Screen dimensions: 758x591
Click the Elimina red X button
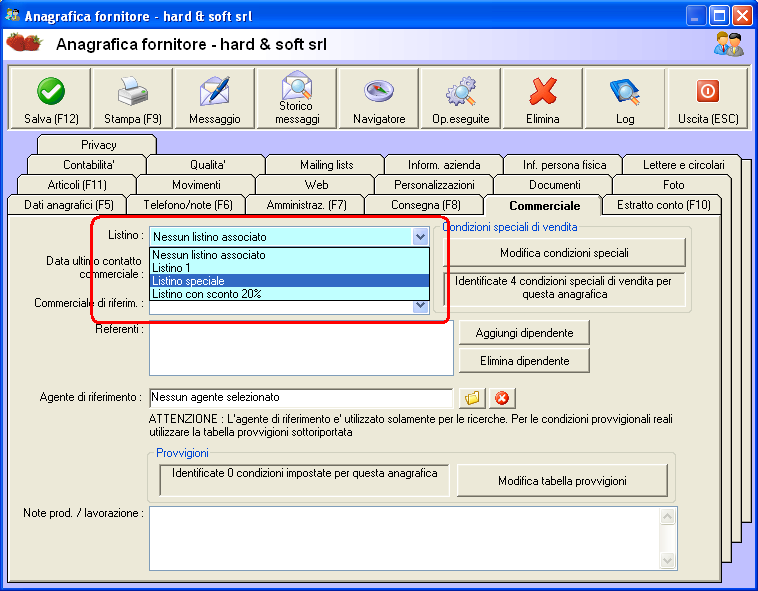point(542,99)
